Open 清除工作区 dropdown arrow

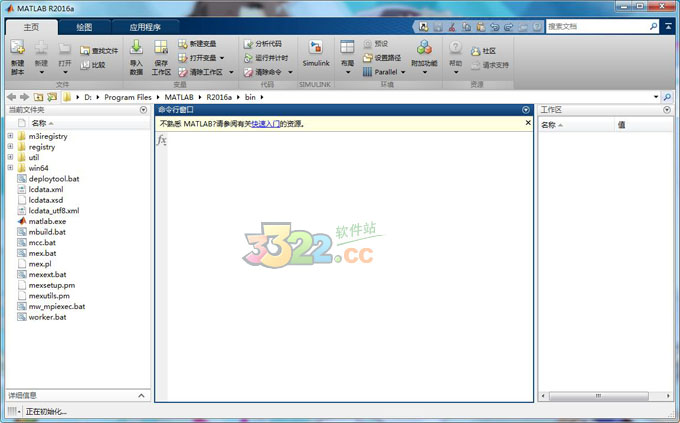coord(231,72)
